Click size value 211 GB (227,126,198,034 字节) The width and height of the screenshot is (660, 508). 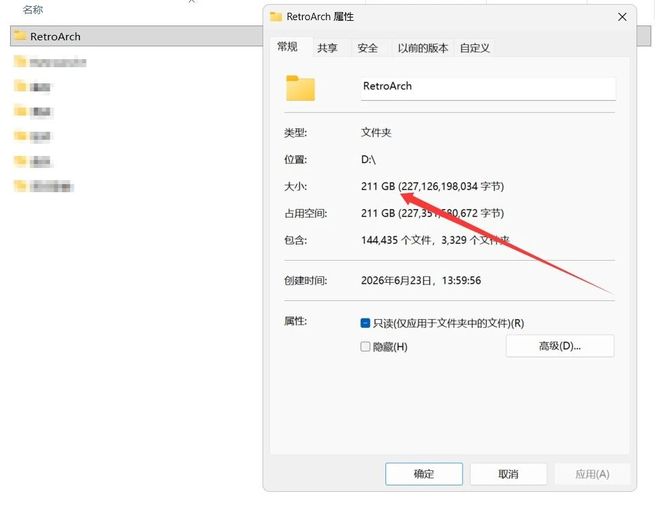point(432,186)
